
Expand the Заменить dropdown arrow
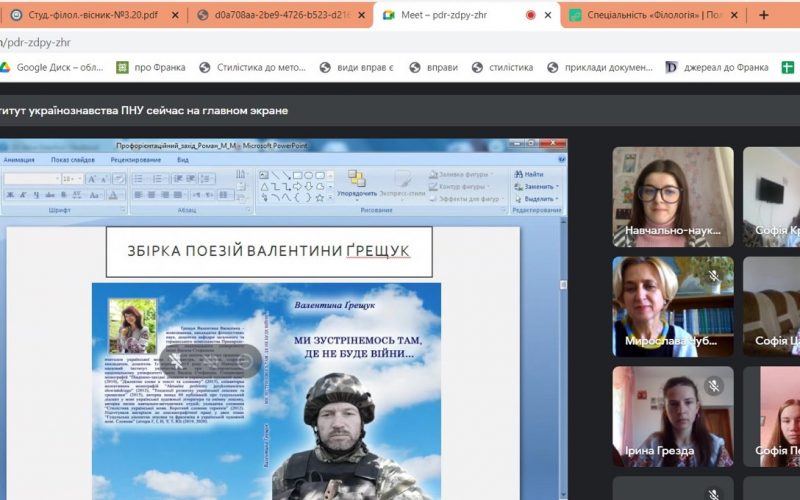(x=555, y=186)
